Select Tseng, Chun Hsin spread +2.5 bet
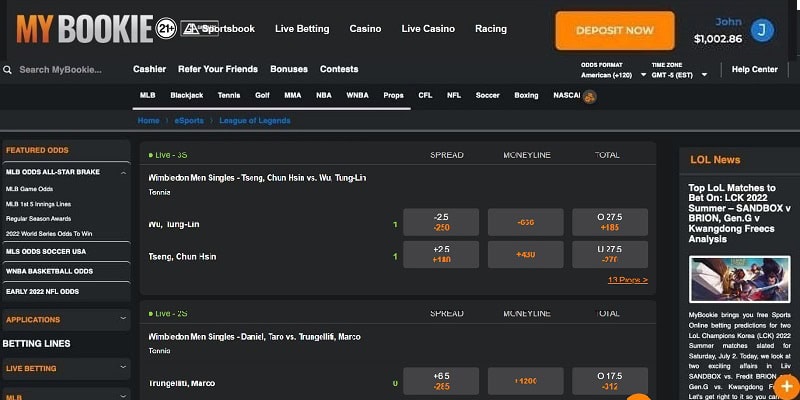The image size is (800, 400). (441, 255)
